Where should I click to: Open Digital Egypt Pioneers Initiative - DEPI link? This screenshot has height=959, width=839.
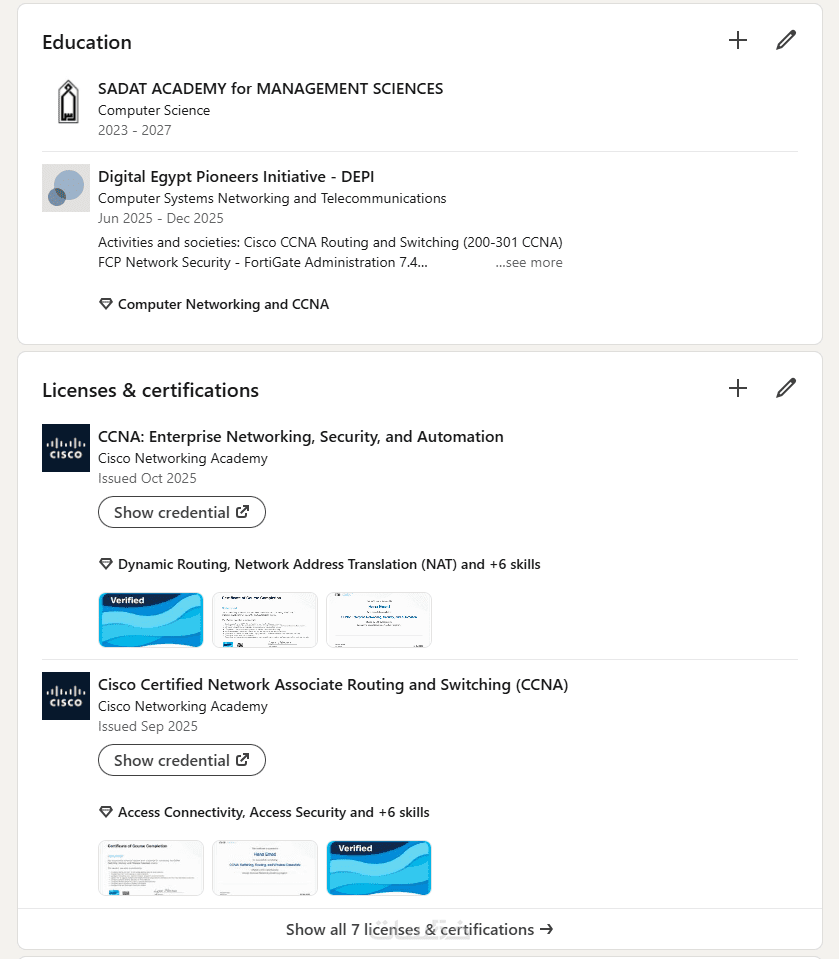(x=236, y=177)
